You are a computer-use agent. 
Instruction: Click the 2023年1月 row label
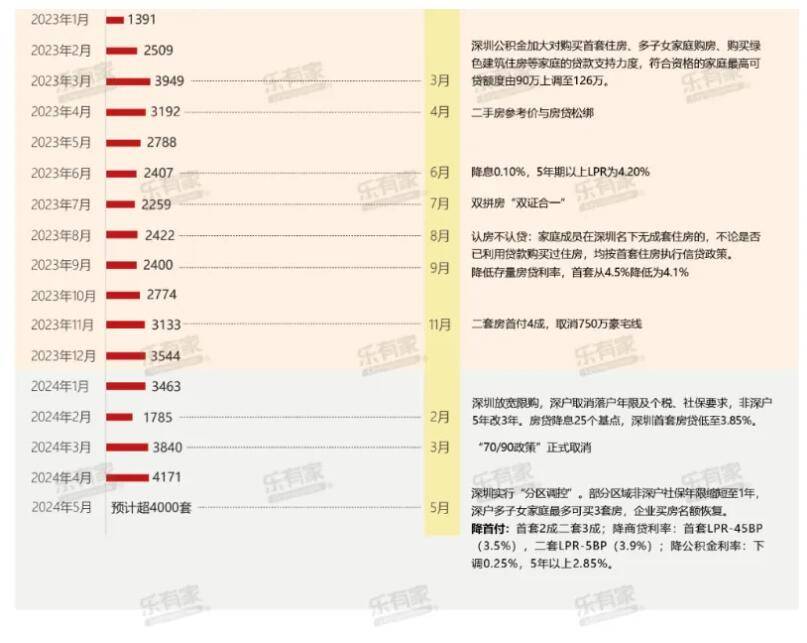[x=60, y=20]
